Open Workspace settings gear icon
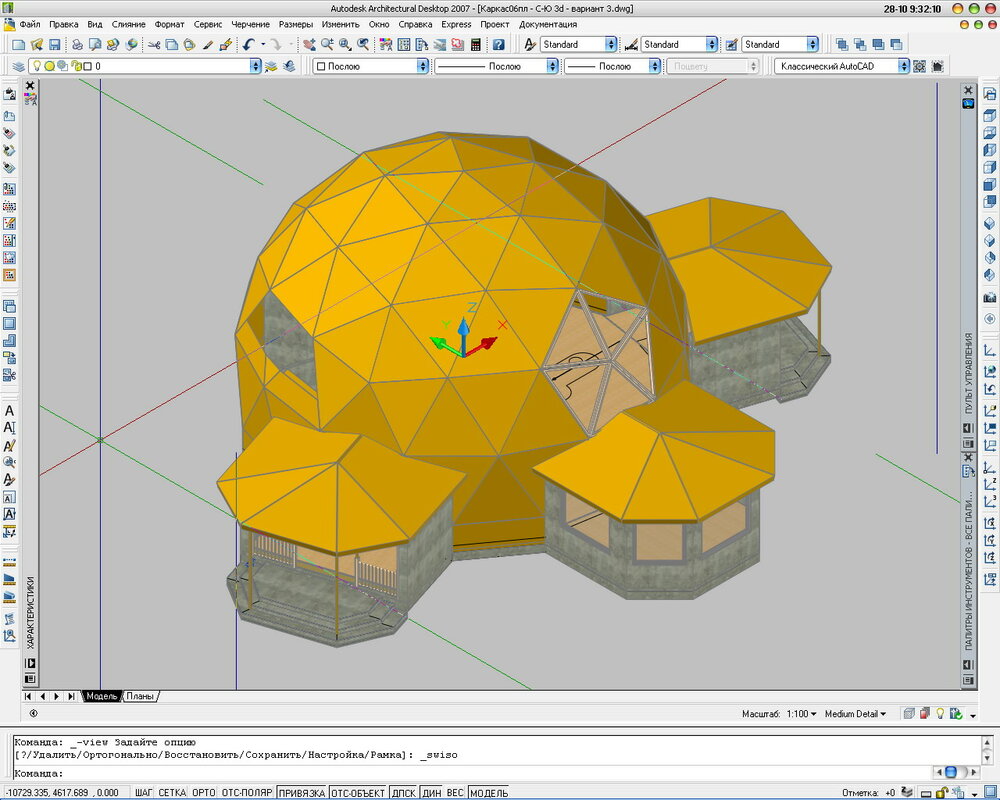 920,66
